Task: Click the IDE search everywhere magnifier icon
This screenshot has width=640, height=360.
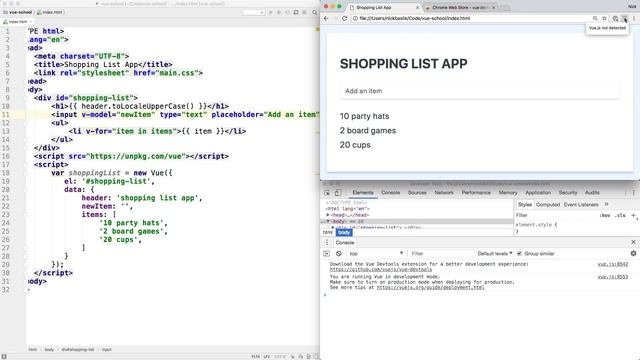Action: (315, 12)
